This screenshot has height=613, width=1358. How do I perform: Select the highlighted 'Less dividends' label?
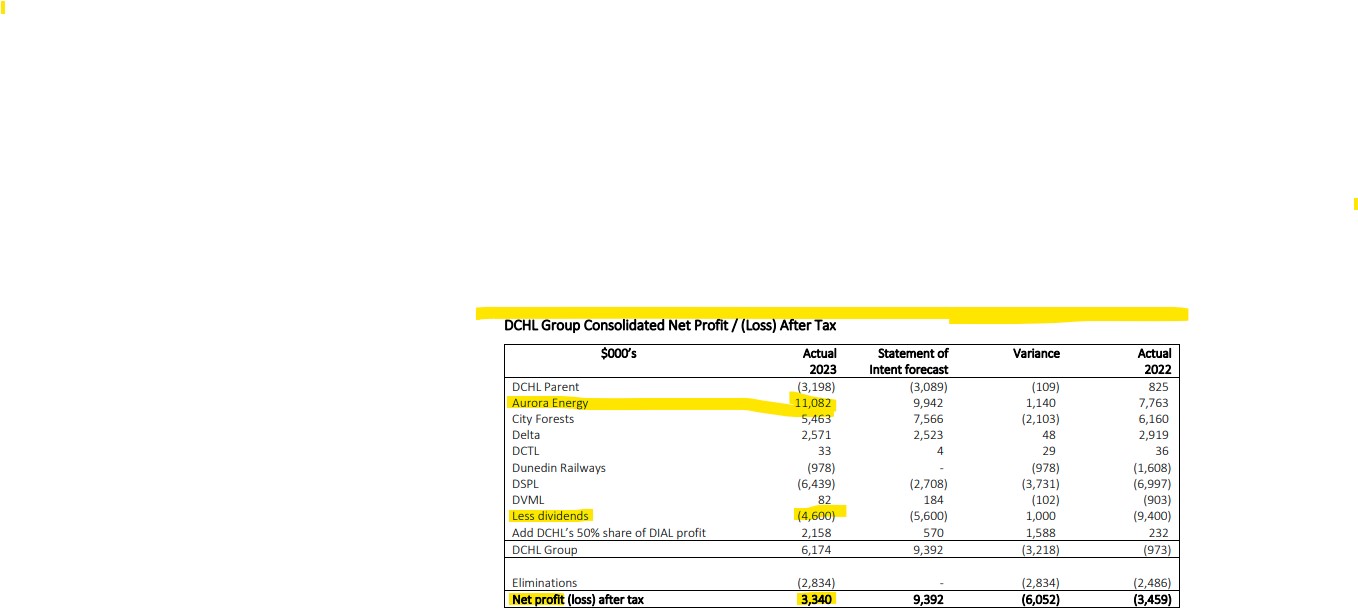point(551,516)
